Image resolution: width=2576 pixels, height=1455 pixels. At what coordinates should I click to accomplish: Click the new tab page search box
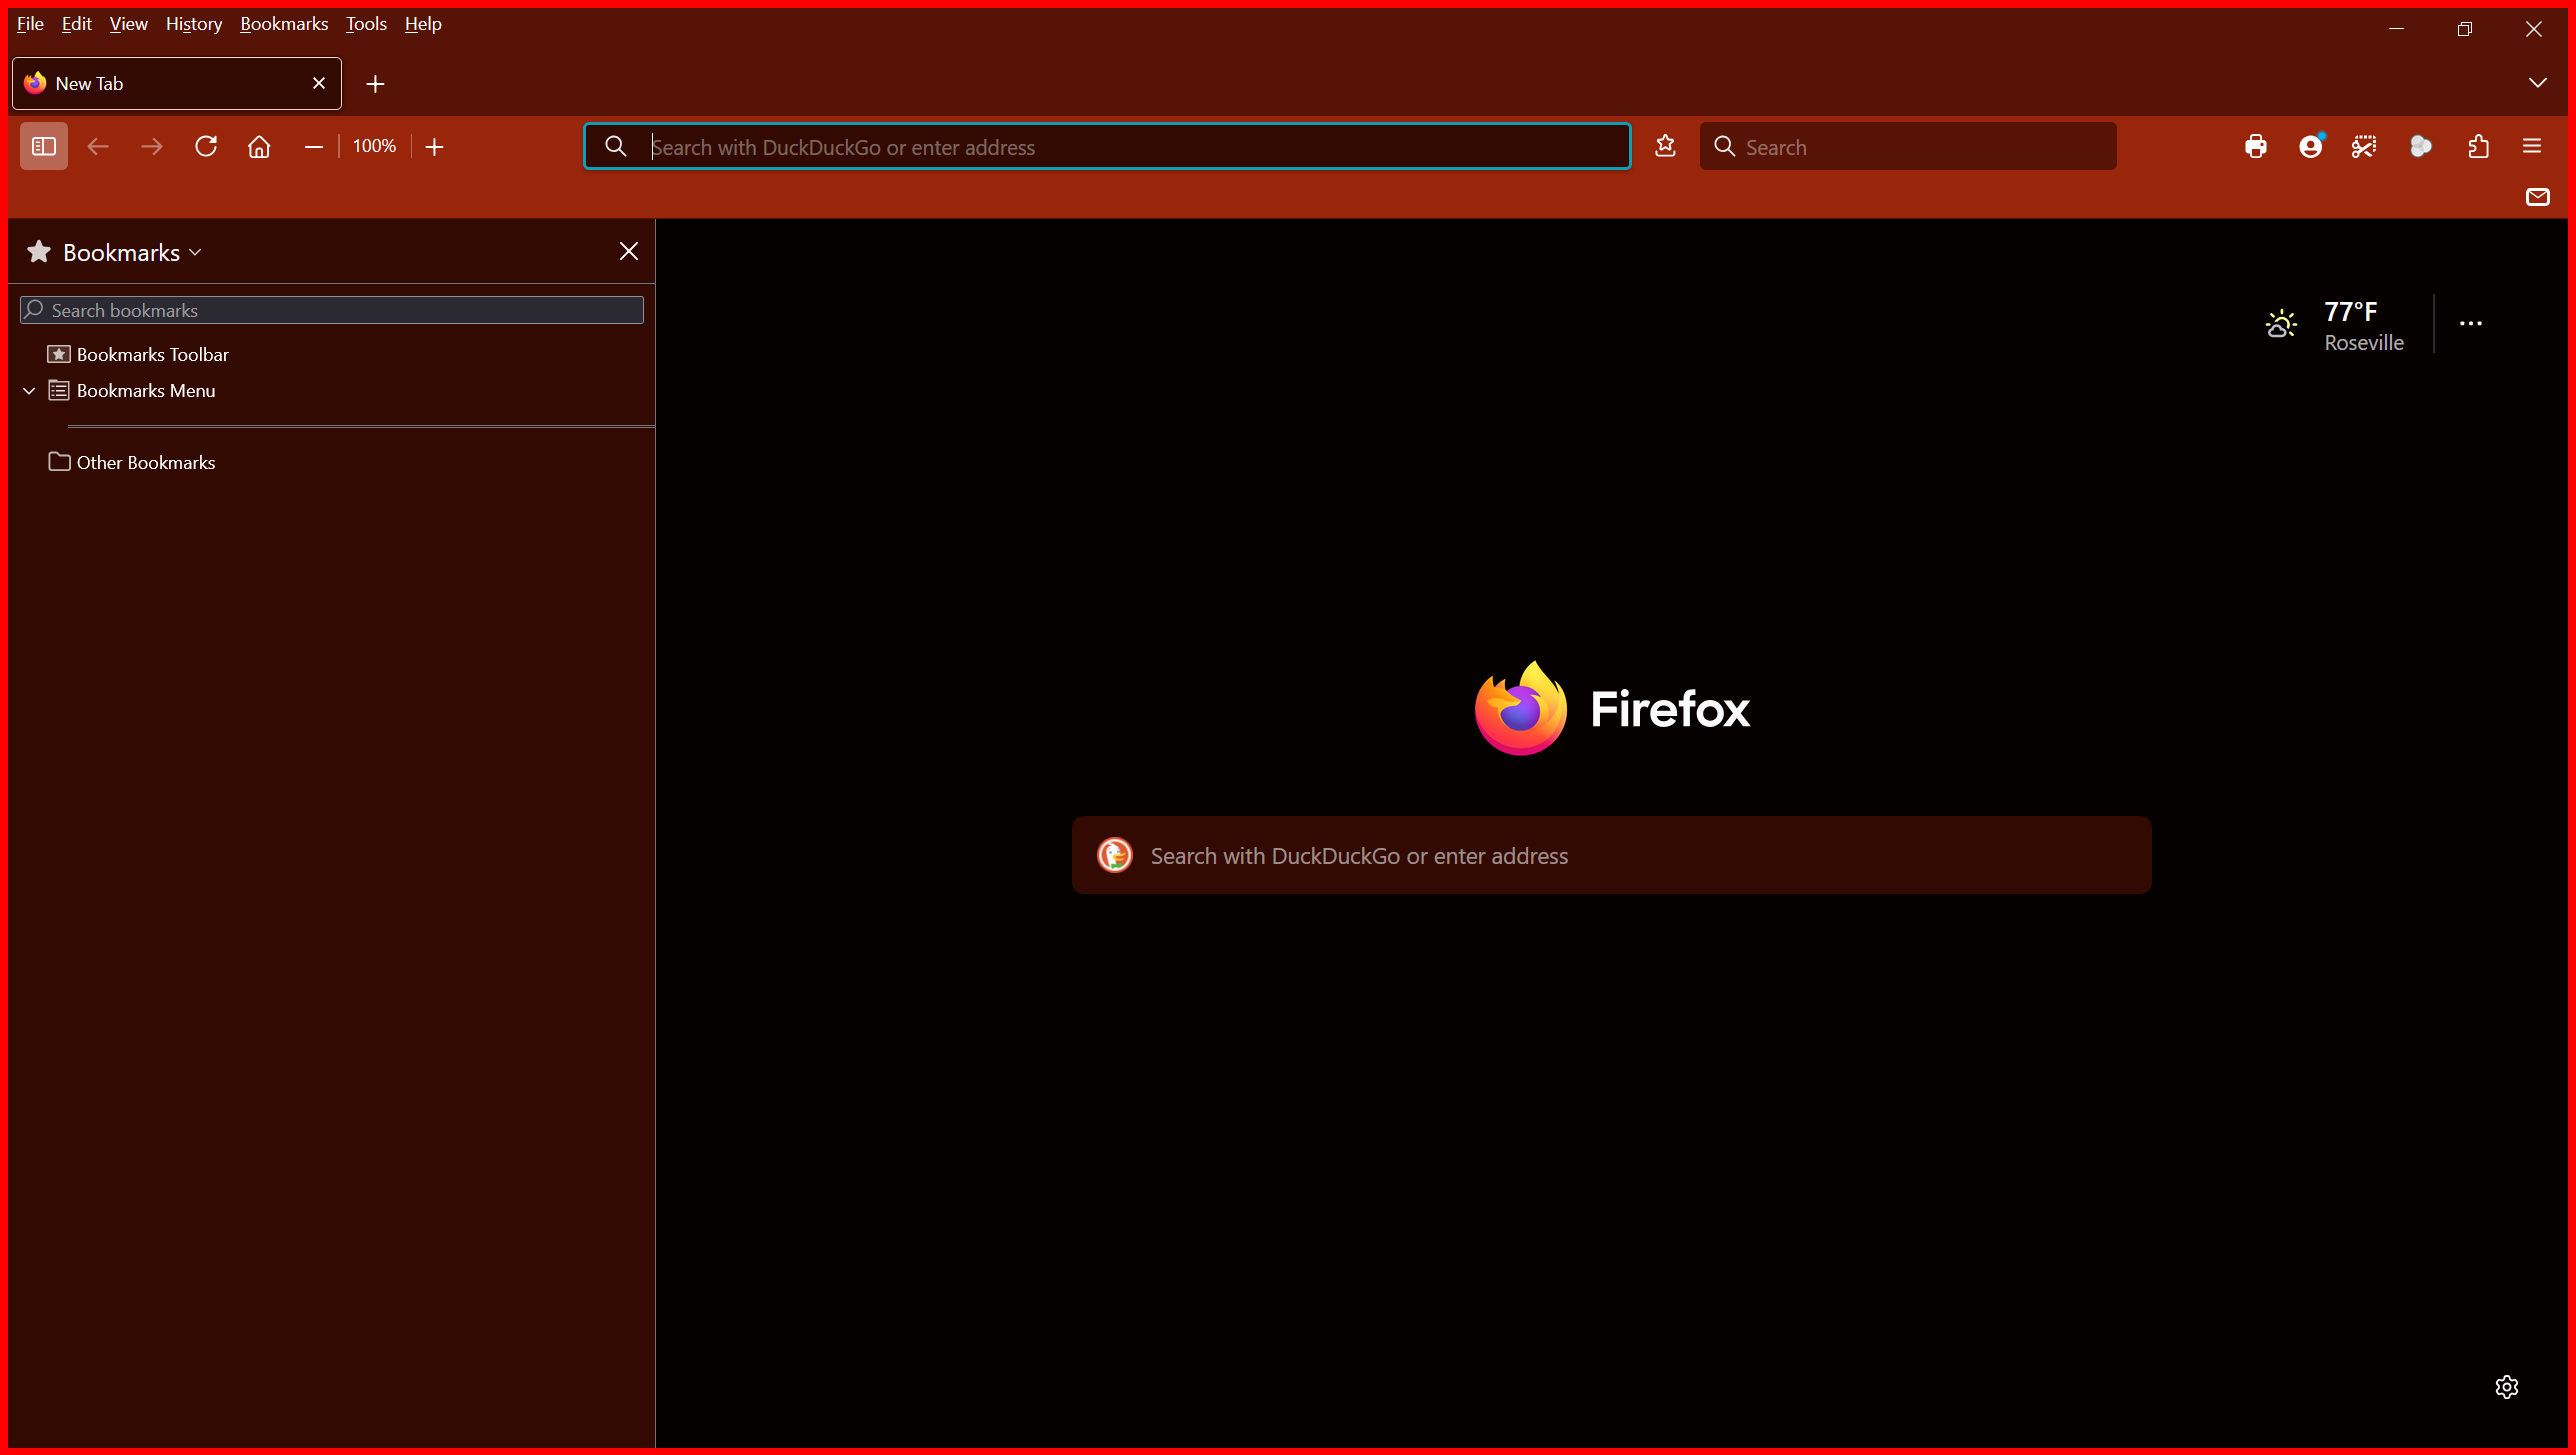coord(1612,855)
